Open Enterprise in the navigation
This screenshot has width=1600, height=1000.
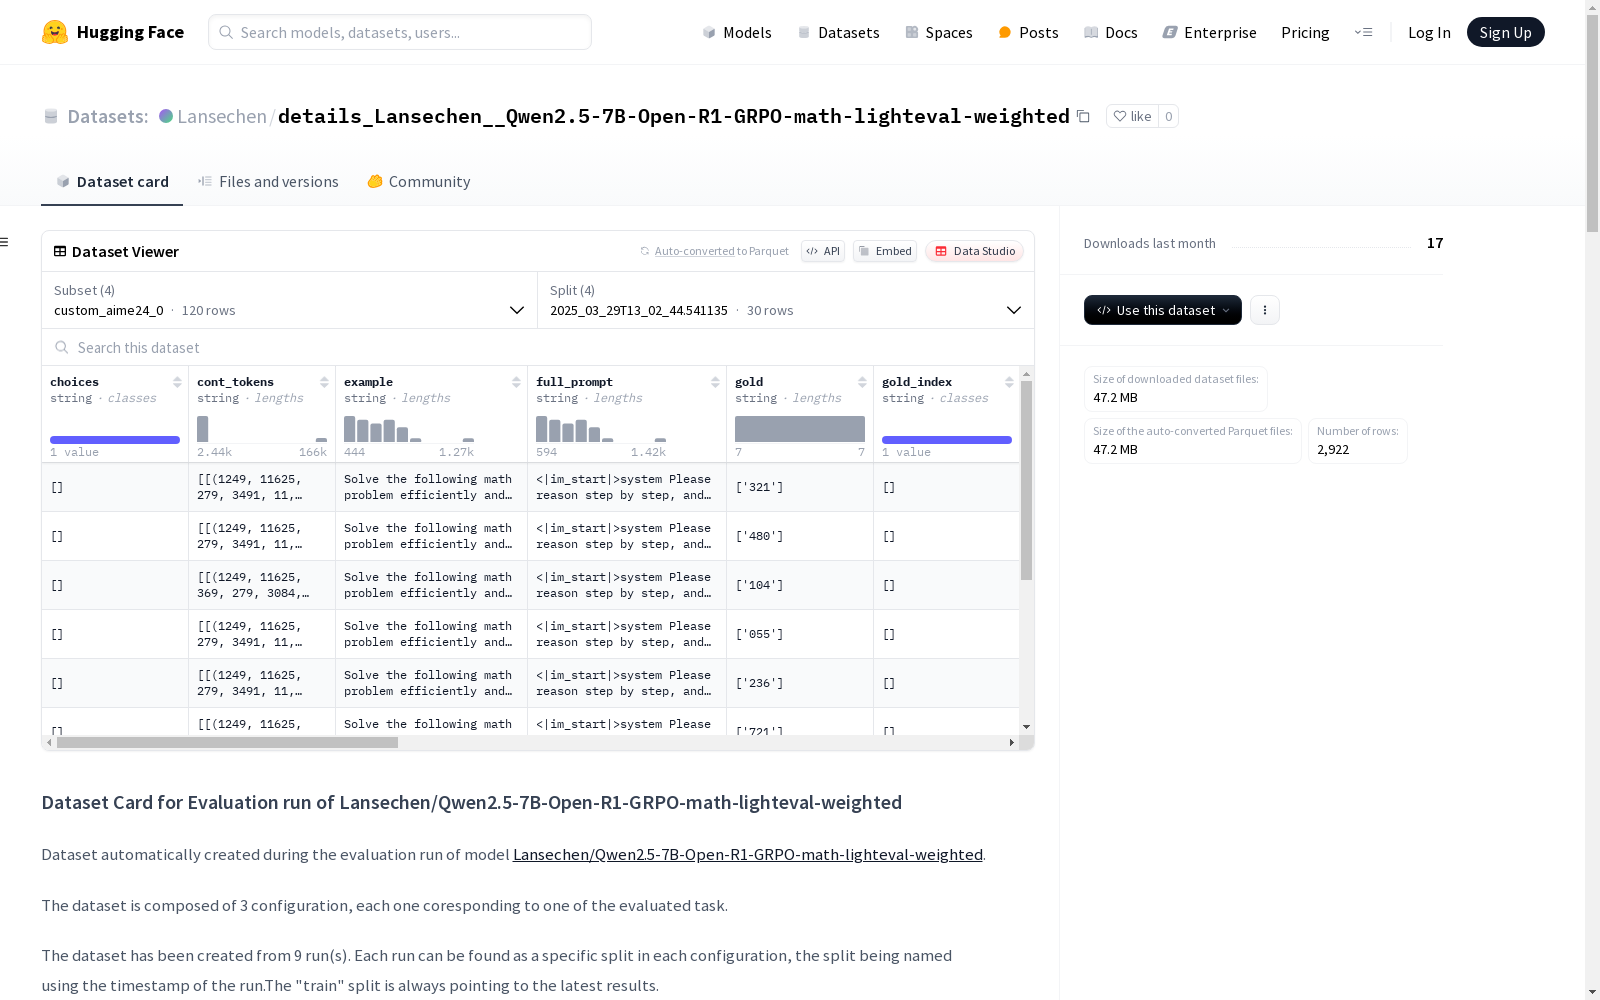[1210, 32]
